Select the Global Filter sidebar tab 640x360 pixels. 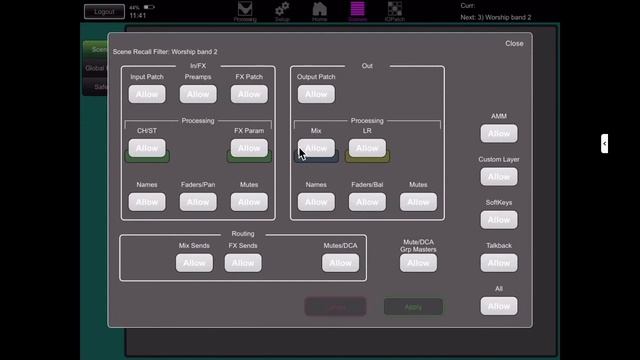click(96, 68)
